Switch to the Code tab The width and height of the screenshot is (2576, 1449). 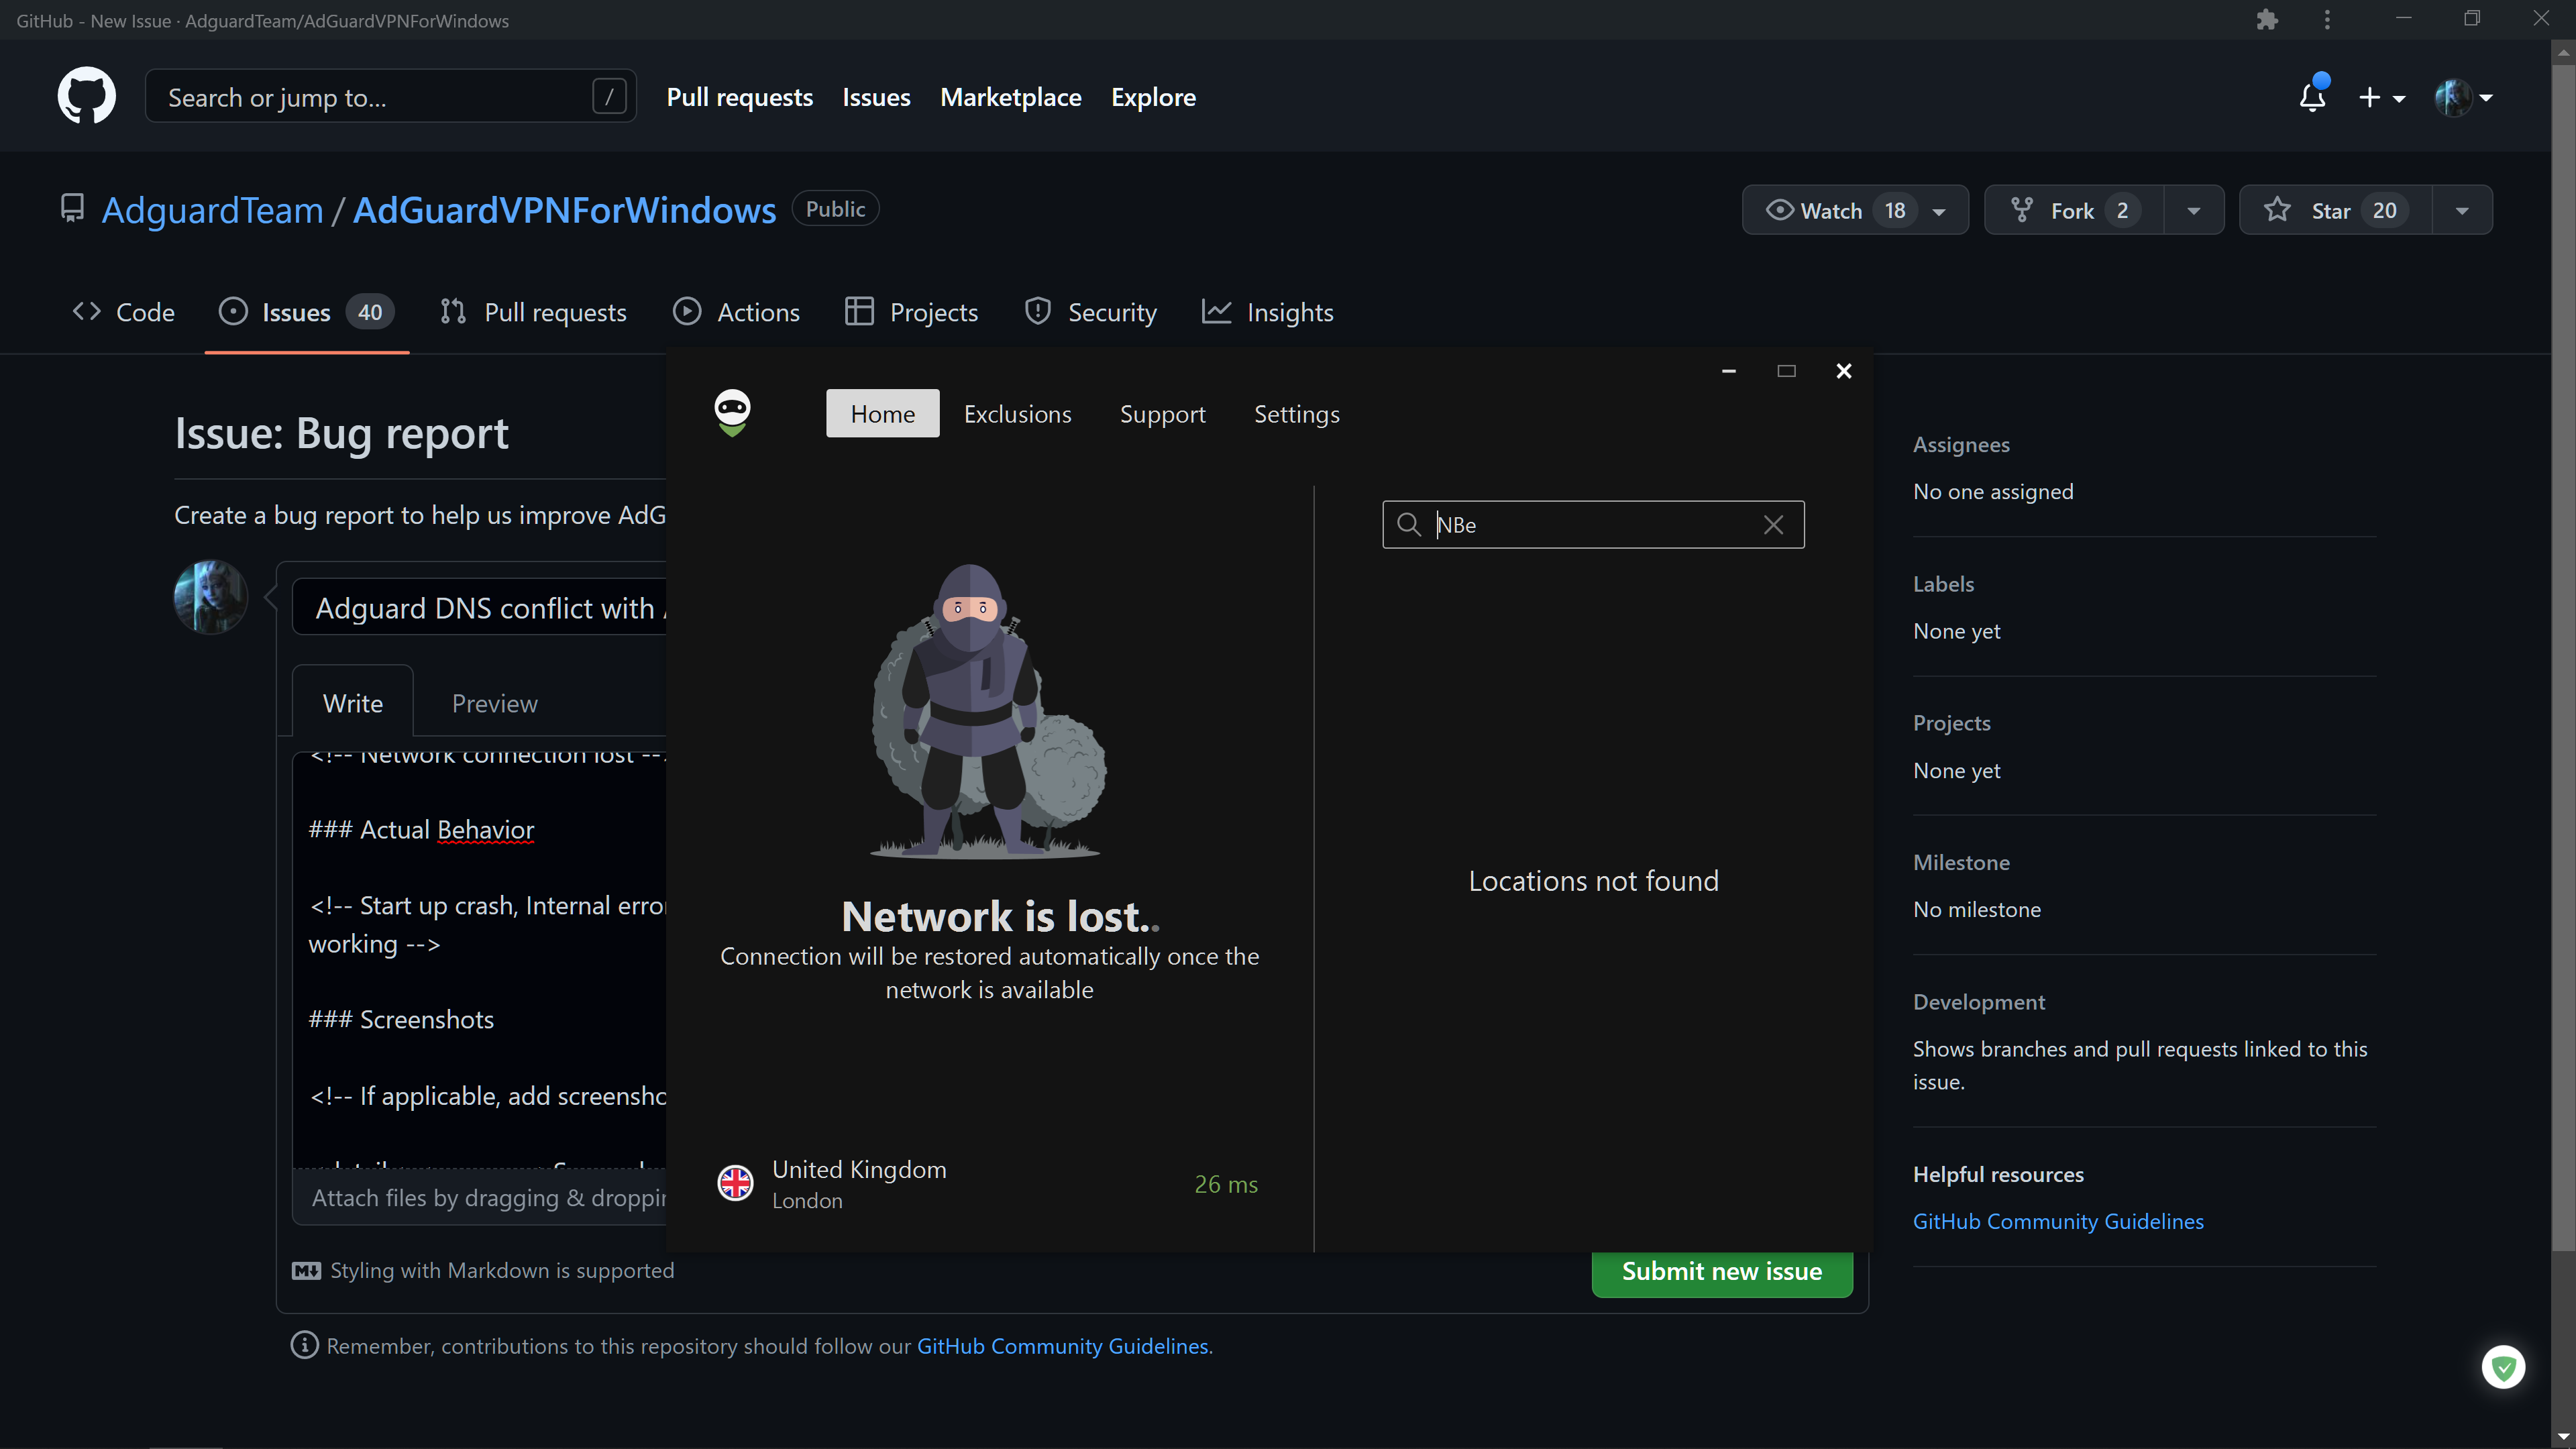(124, 312)
